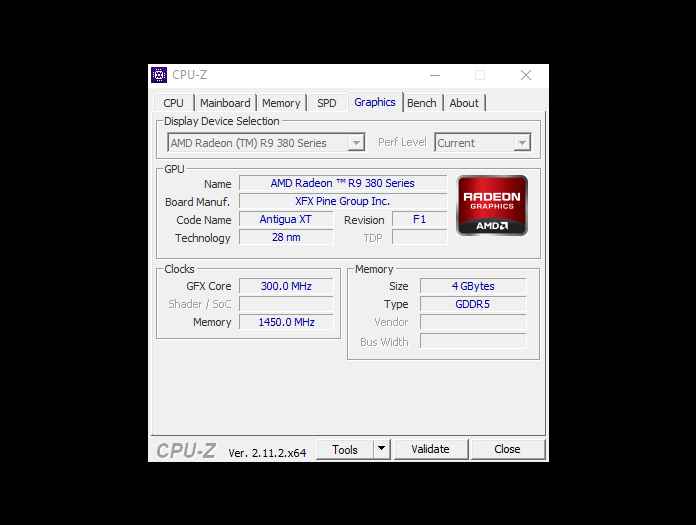The height and width of the screenshot is (525, 696).
Task: Click the Board Manuf. label
Action: (x=198, y=202)
